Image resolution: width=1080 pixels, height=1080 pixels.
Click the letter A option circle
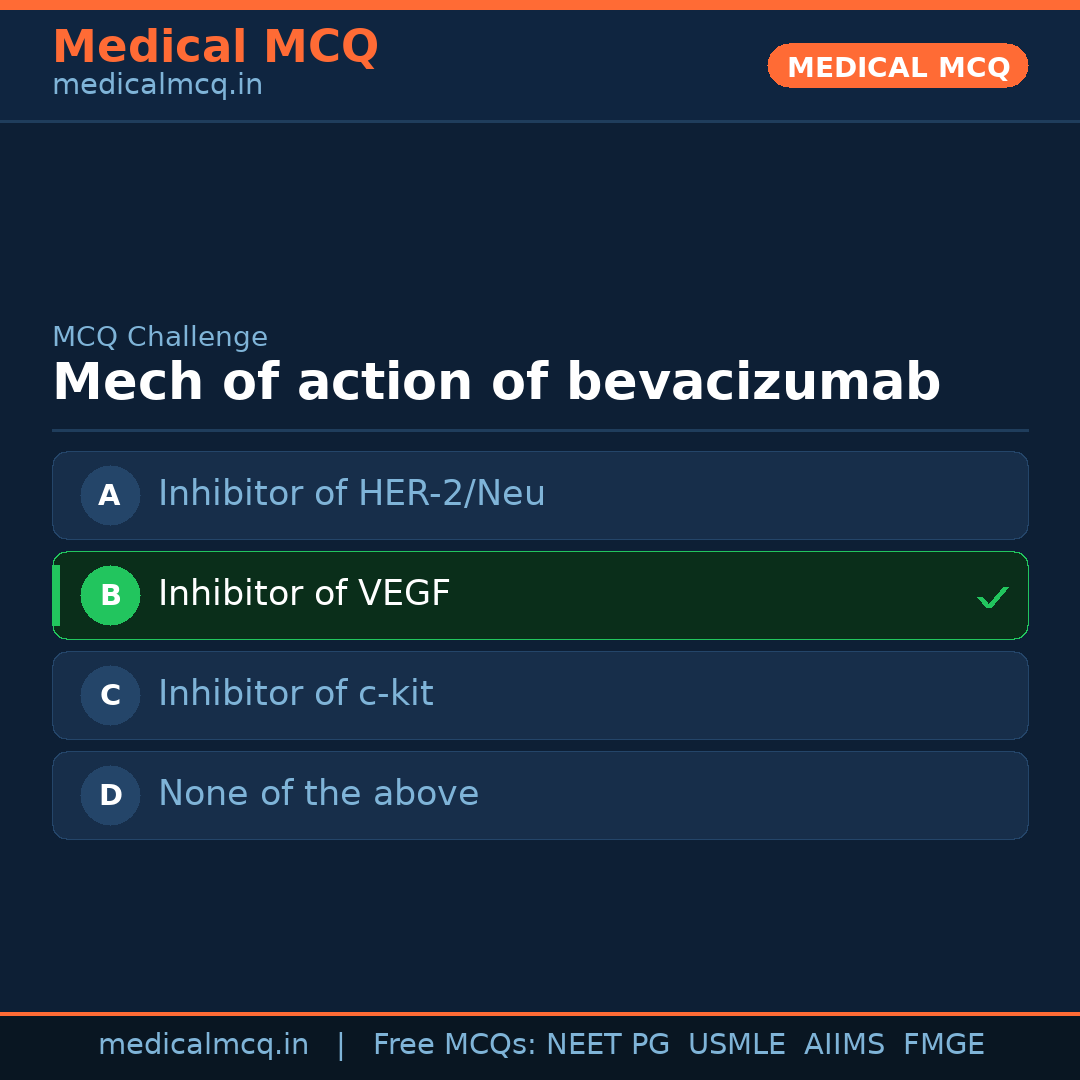(x=110, y=495)
